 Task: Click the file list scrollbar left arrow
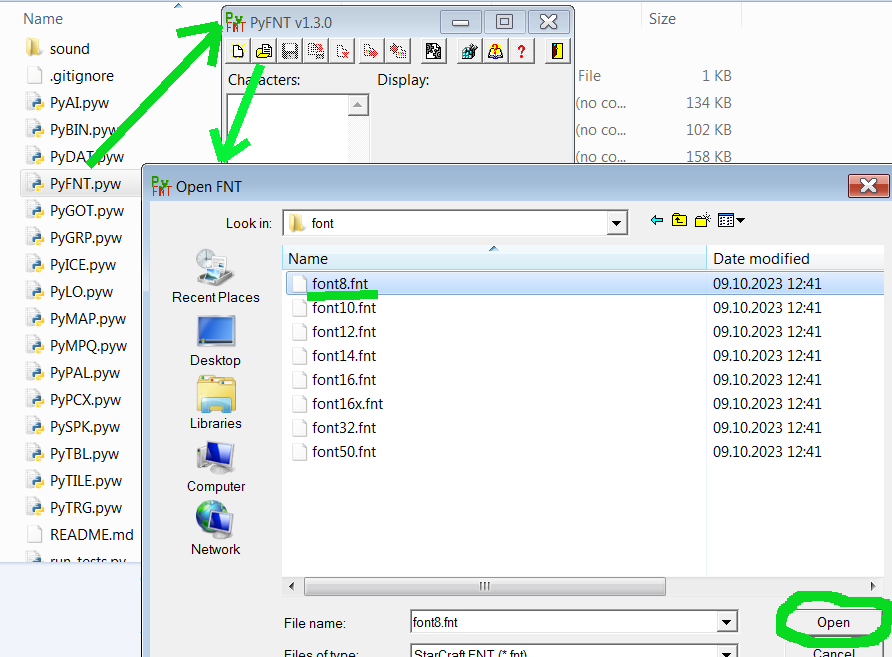click(291, 586)
